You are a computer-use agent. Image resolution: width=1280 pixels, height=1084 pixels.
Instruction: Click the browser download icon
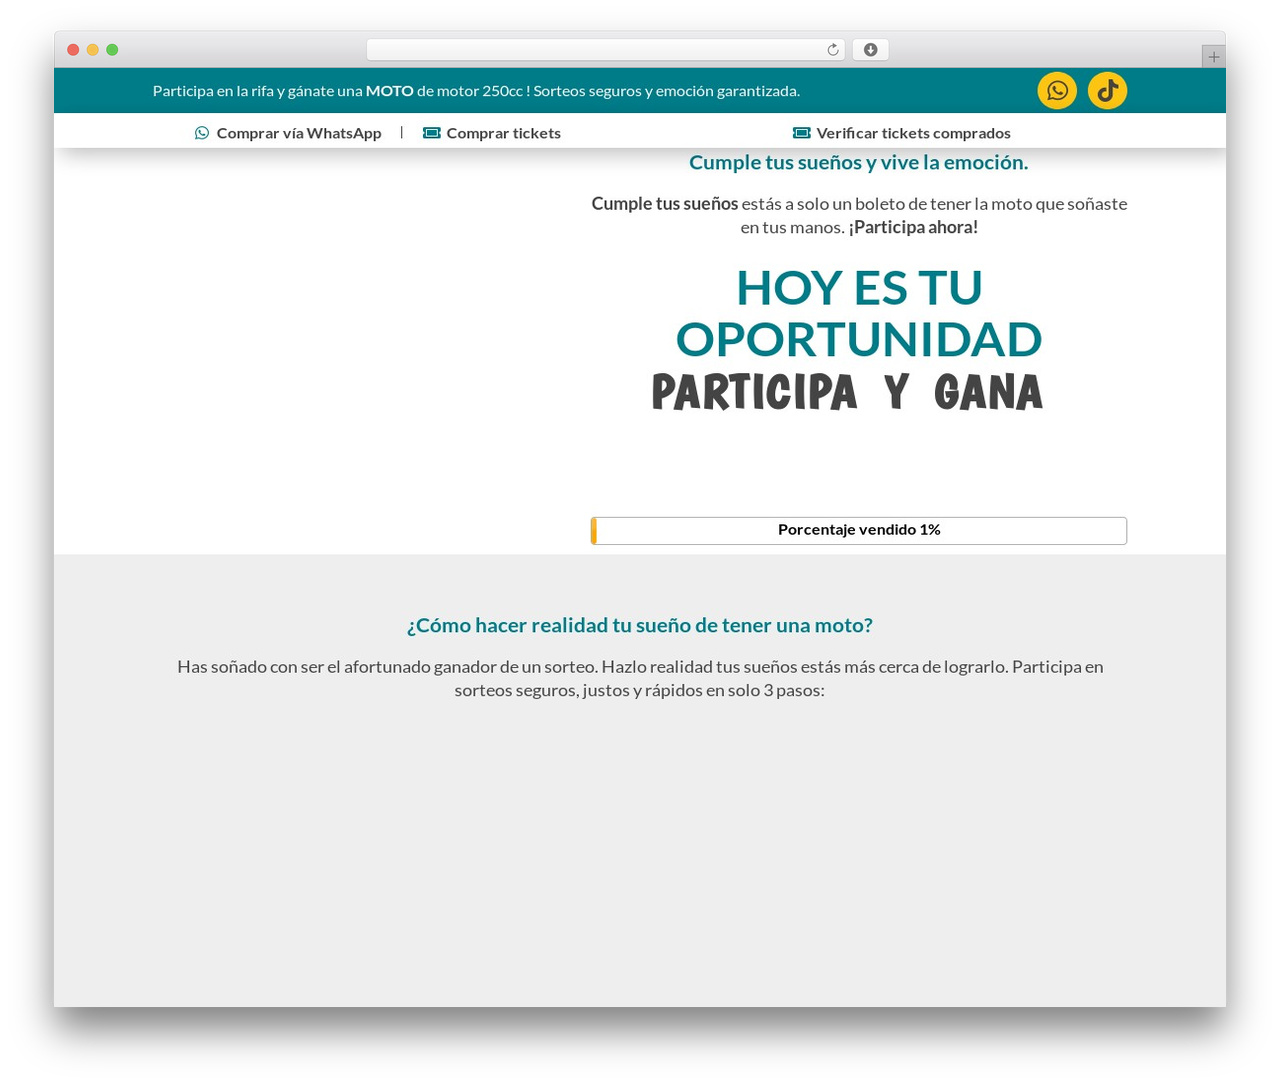pyautogui.click(x=870, y=50)
